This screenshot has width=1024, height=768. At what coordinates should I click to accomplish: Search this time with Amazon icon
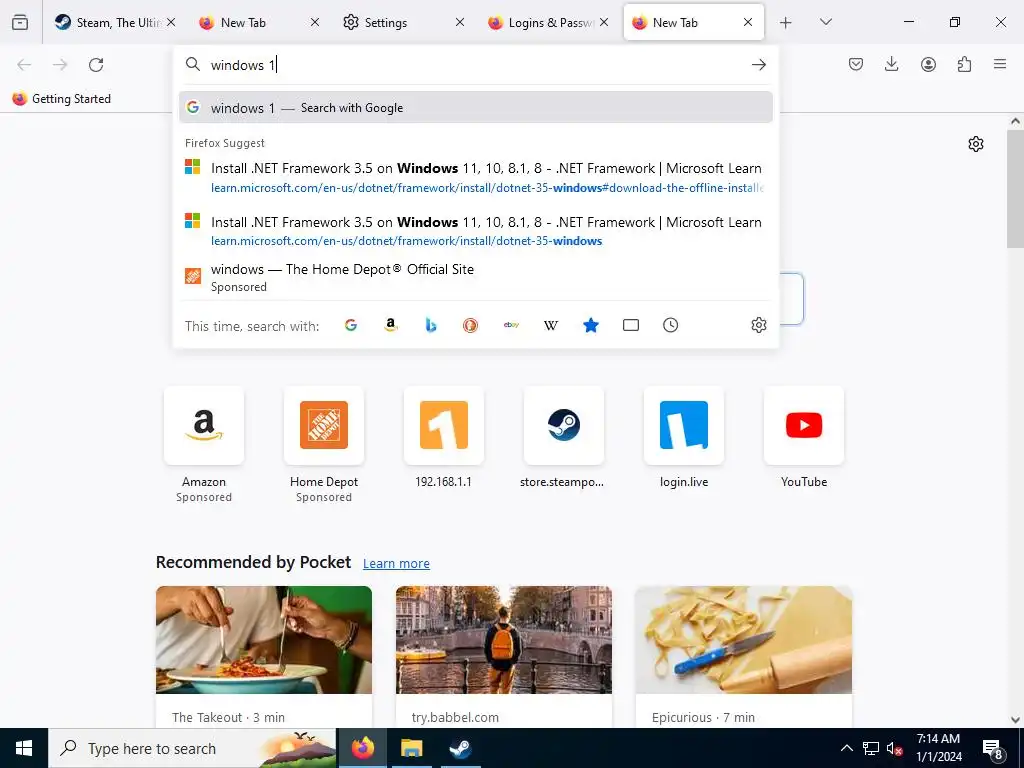[391, 325]
